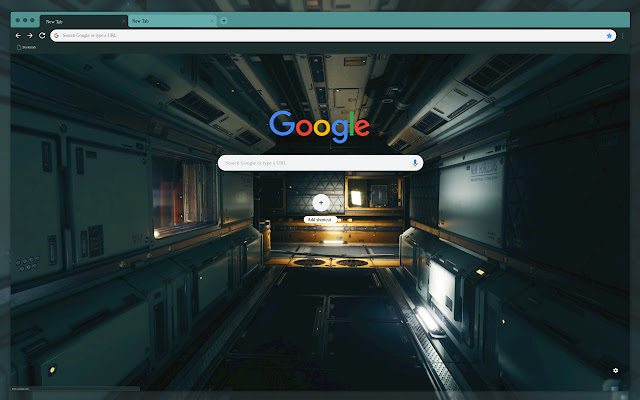Reload the page

pos(42,36)
